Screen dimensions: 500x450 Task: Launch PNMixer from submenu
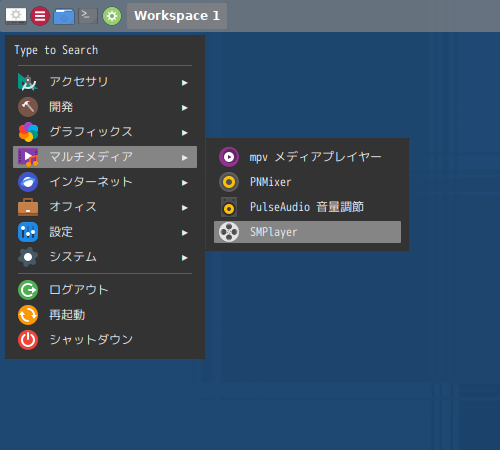[307, 182]
